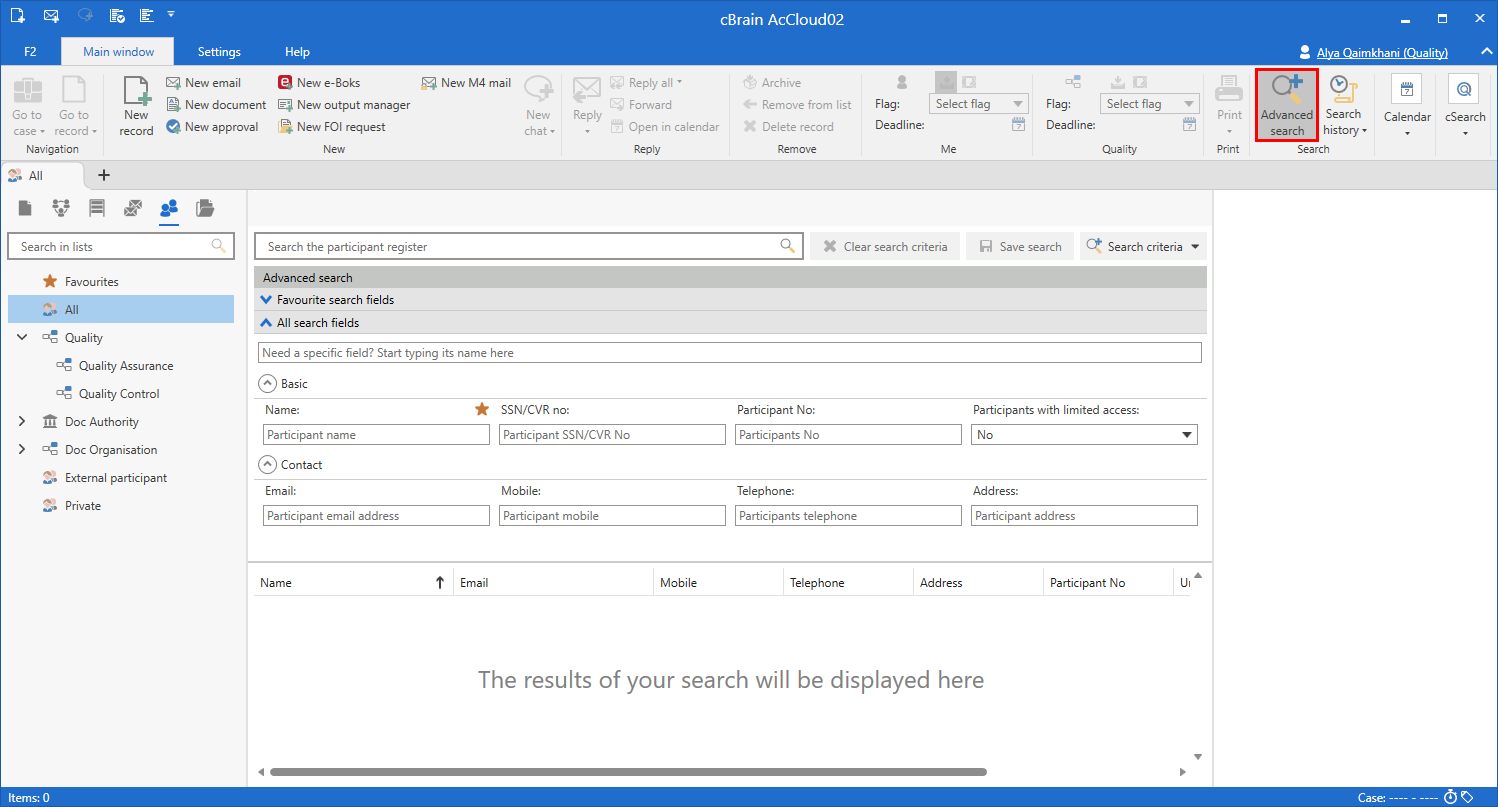Select the blue participants icon in sidebar
Image resolution: width=1498 pixels, height=807 pixels.
coord(169,208)
